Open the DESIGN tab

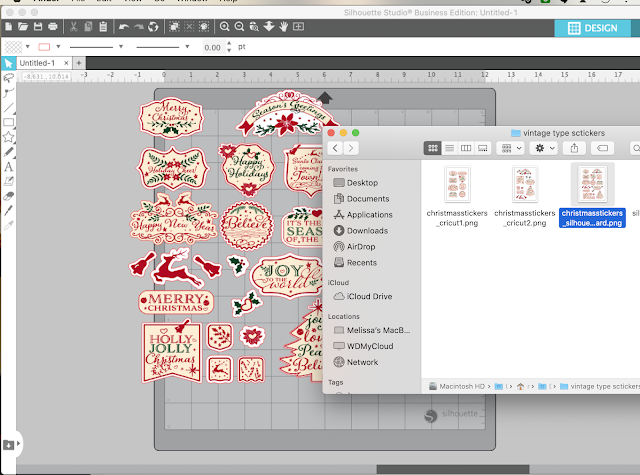593,28
